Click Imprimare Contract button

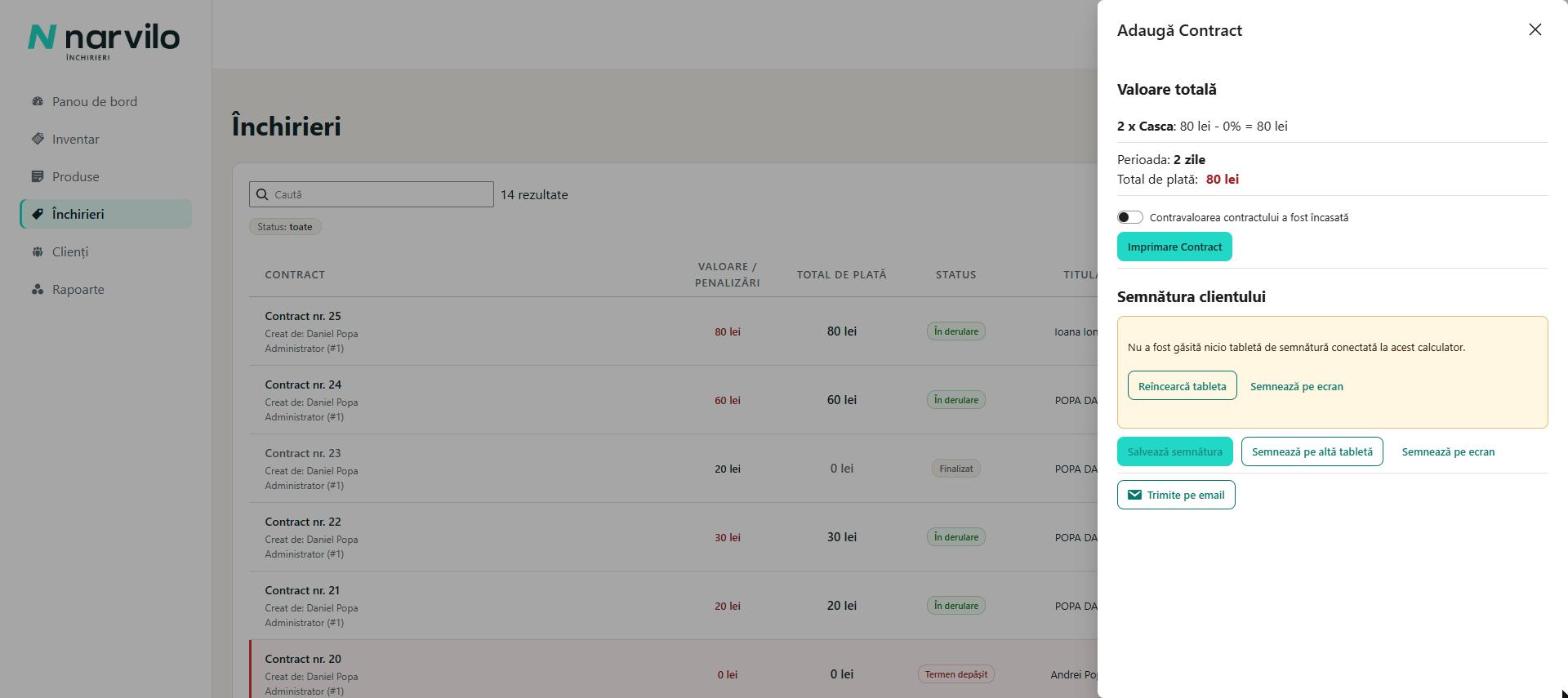coord(1174,247)
